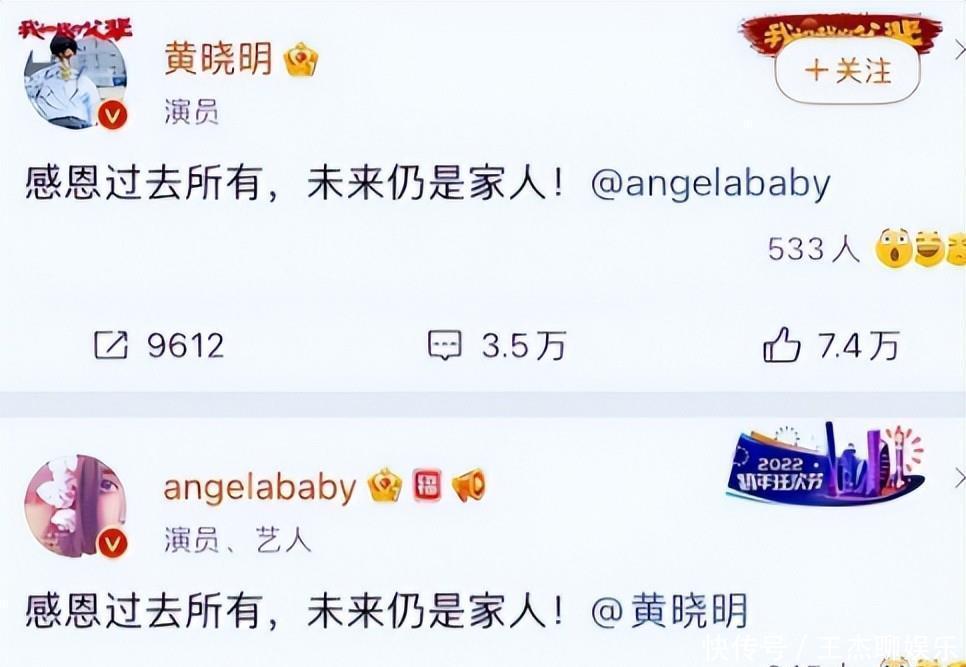Click the verified V badge on 黄晓明's avatar
Viewport: 966px width, 667px height.
[113, 115]
